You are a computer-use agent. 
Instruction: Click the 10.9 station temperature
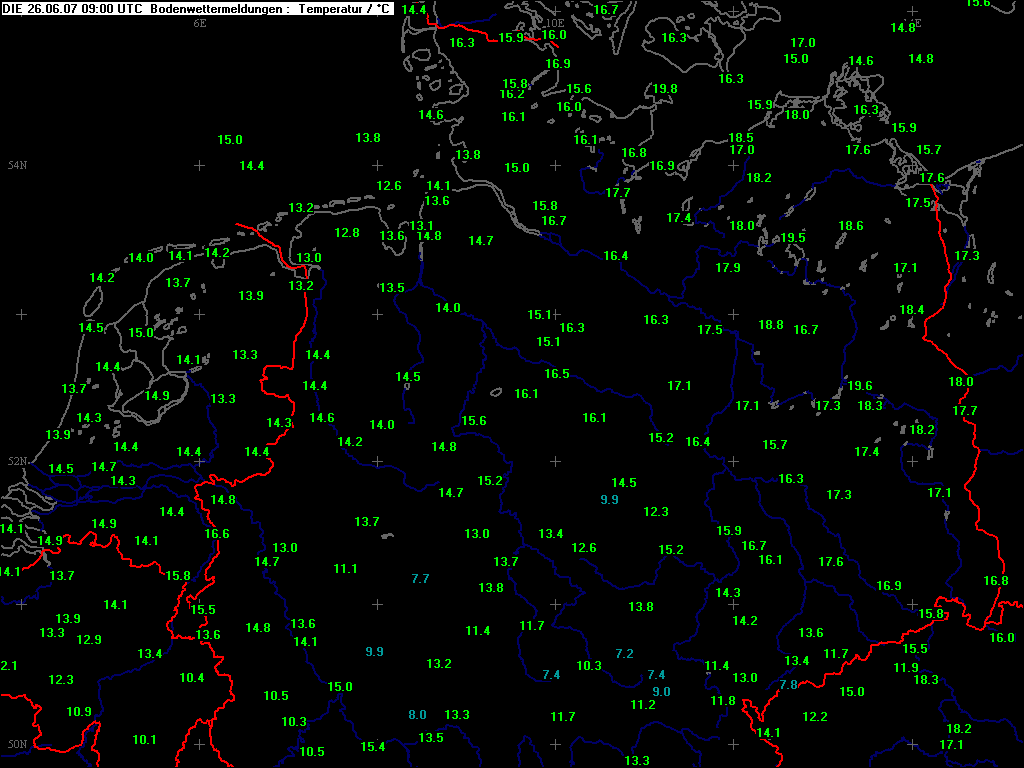(x=80, y=713)
